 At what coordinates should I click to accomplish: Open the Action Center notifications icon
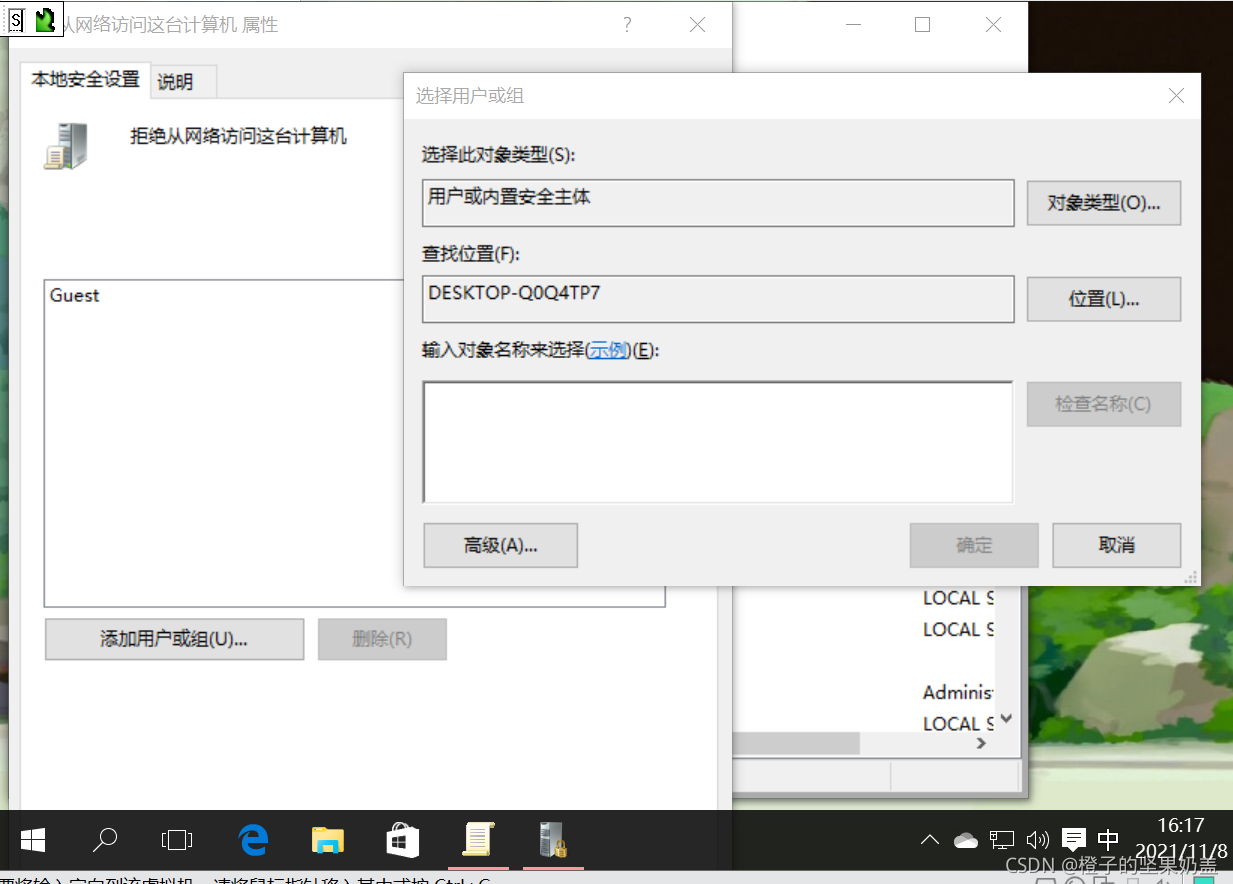[x=1074, y=840]
